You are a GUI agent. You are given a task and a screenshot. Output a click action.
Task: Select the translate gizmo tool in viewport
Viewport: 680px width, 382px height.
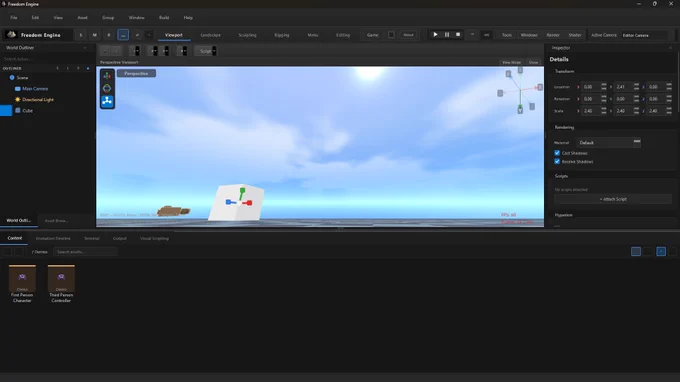click(x=107, y=76)
